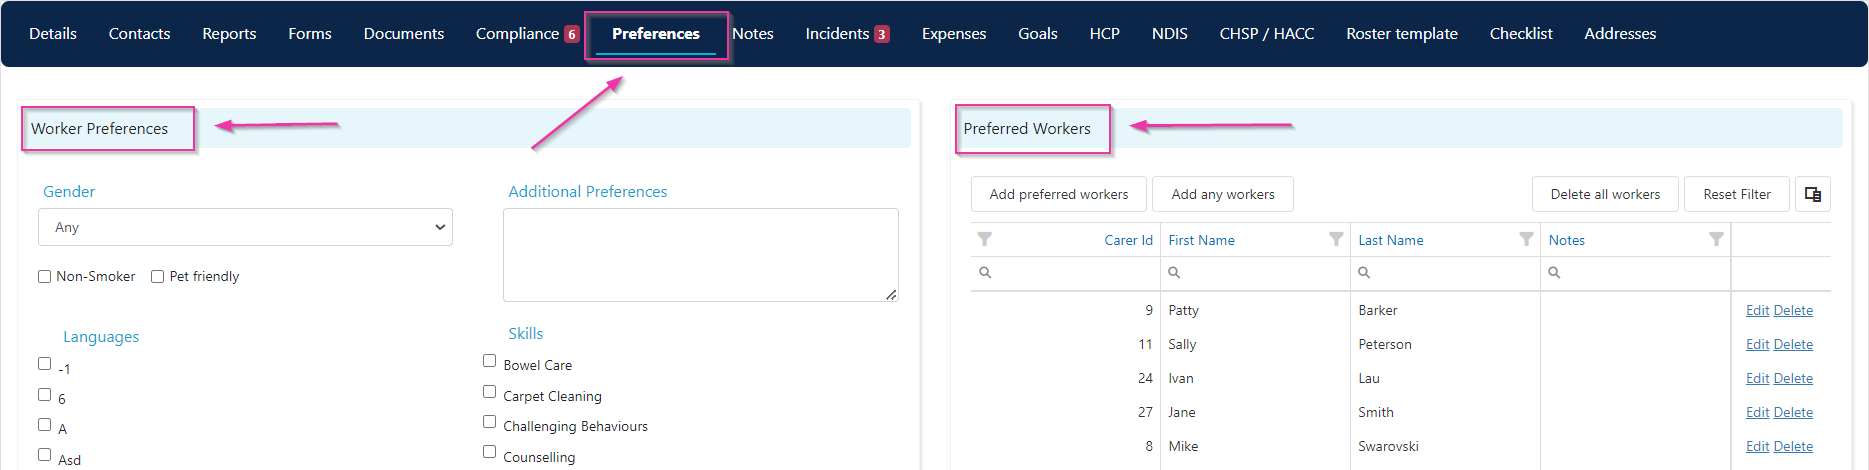Check the language option Asd
Image resolution: width=1869 pixels, height=470 pixels.
click(x=44, y=454)
